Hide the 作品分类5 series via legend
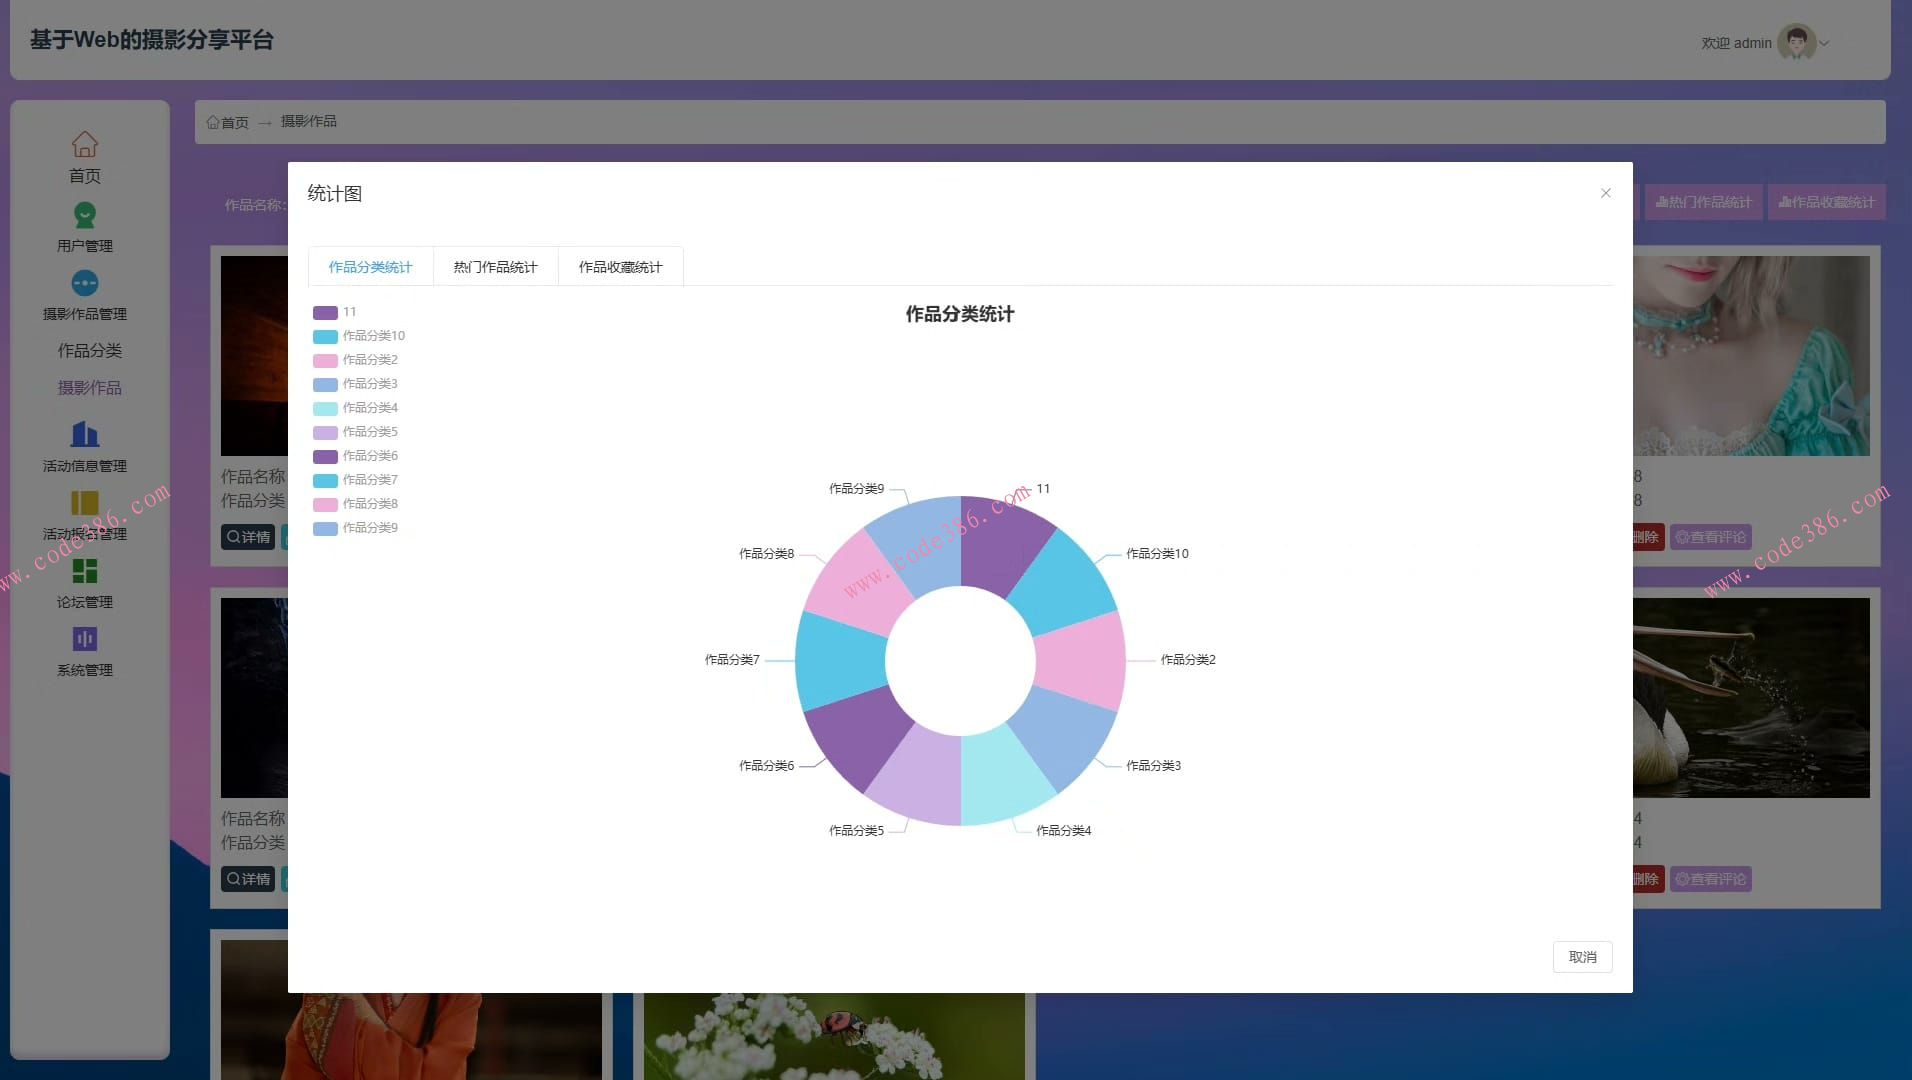Image resolution: width=1912 pixels, height=1080 pixels. pos(355,432)
